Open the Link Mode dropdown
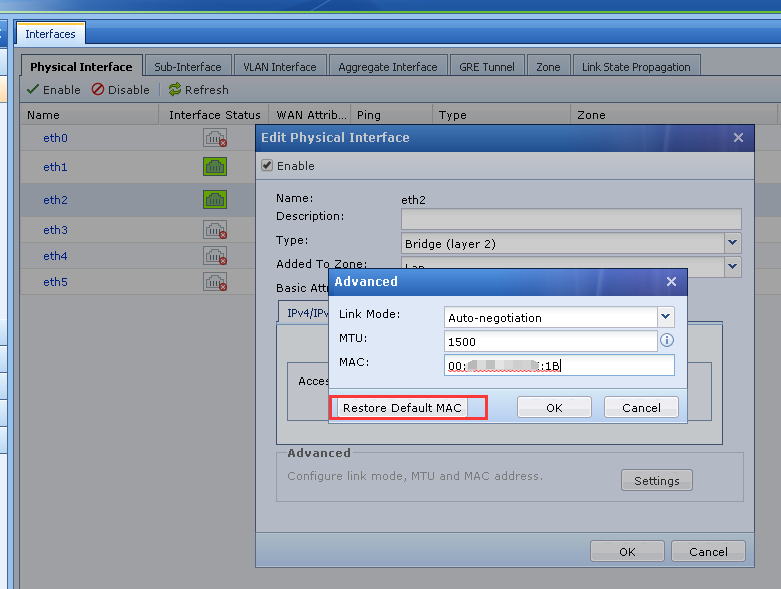The height and width of the screenshot is (589, 781). click(x=665, y=317)
